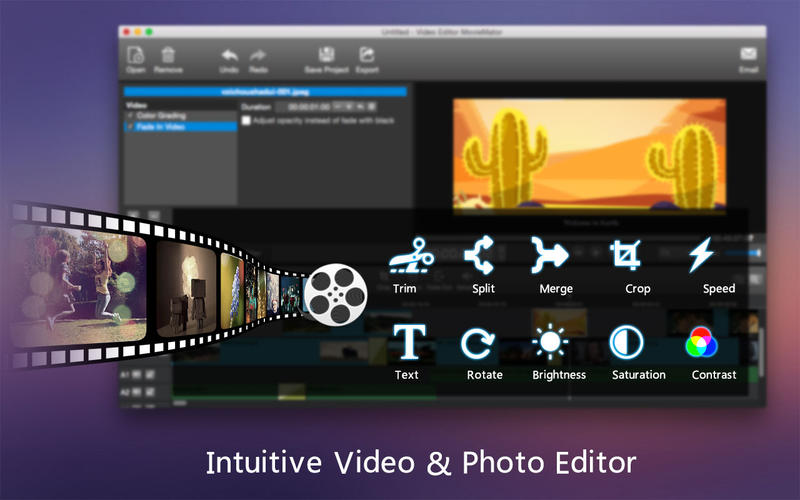
Task: Select the Merge arrows icon
Action: (549, 255)
